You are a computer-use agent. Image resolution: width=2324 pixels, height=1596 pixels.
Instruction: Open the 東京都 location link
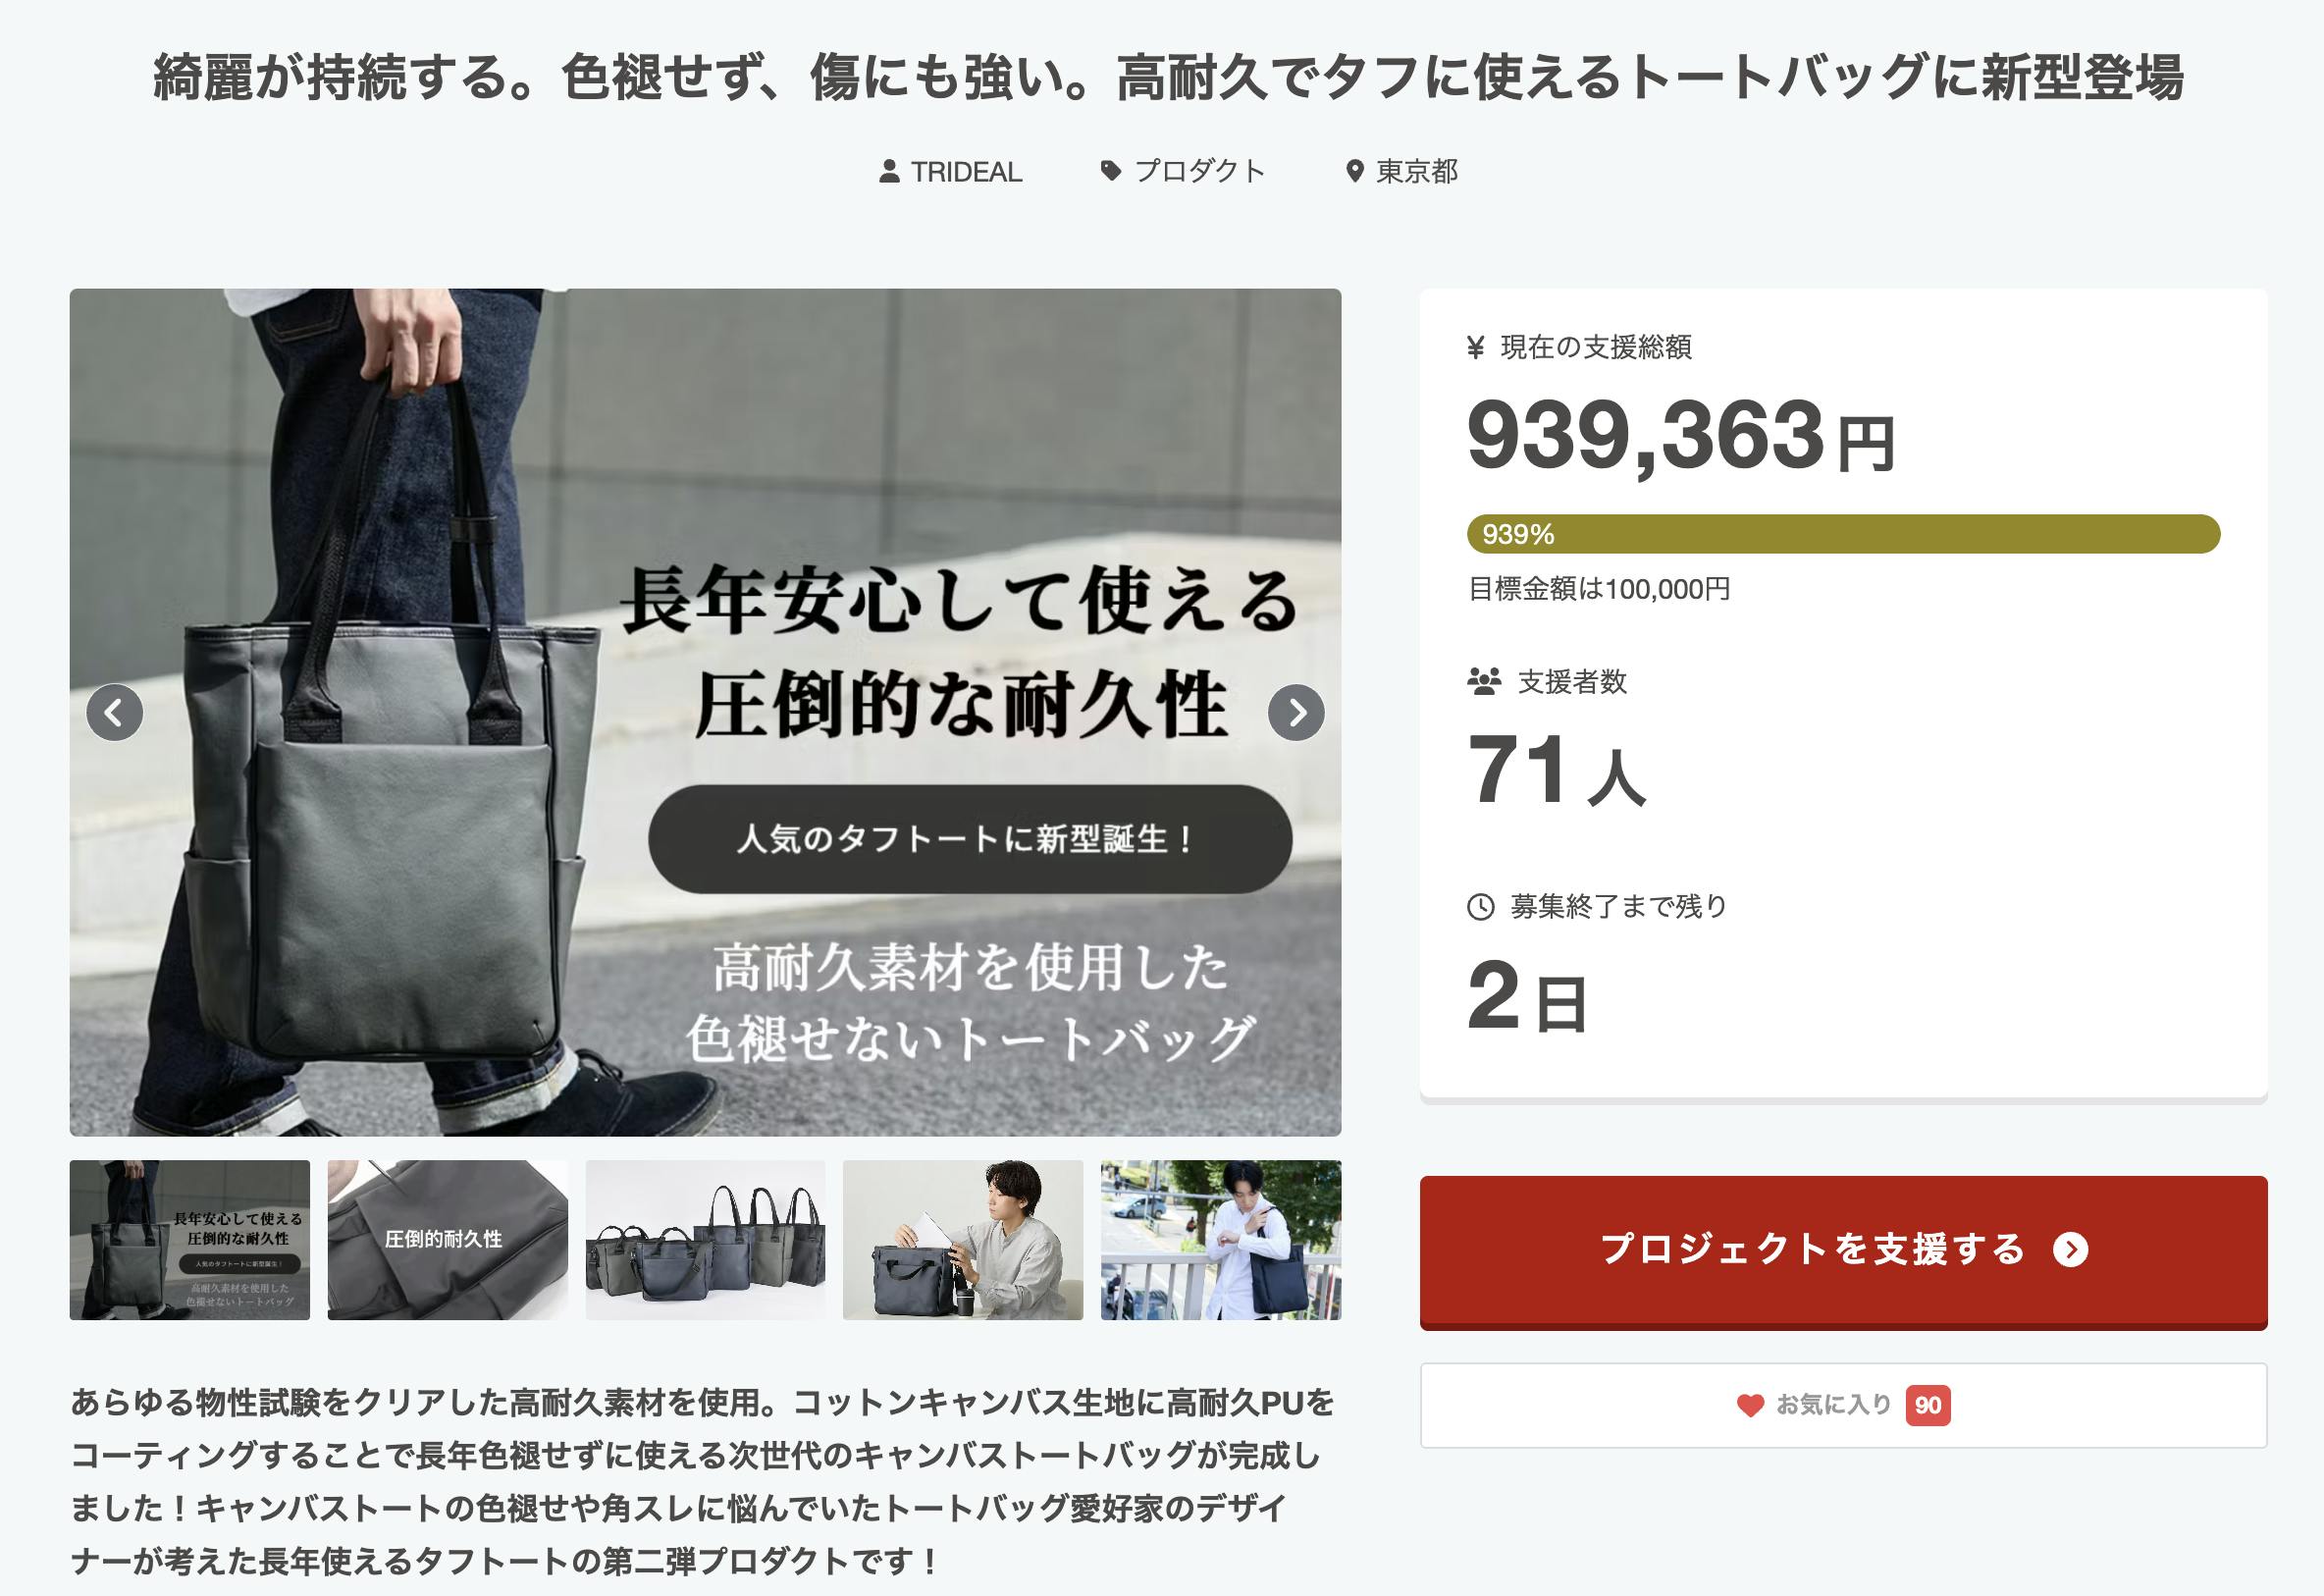coord(1417,172)
